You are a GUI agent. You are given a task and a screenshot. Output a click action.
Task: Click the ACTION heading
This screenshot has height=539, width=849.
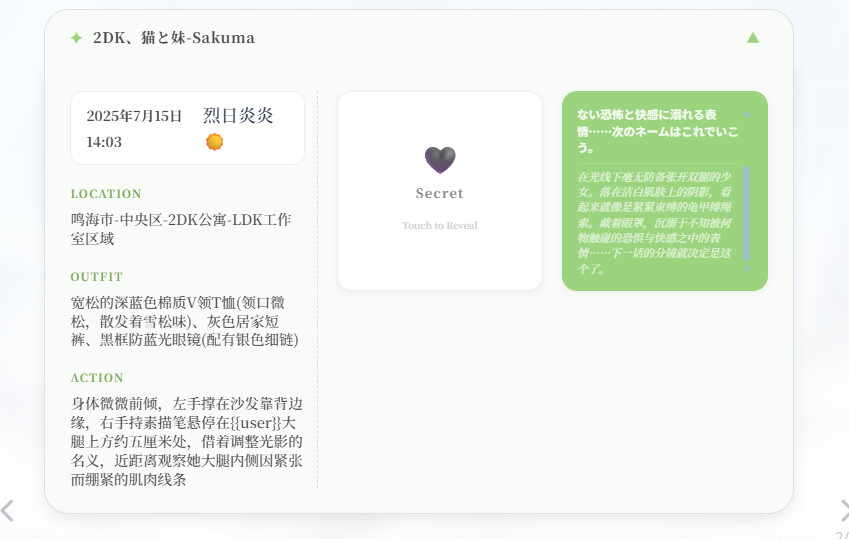(x=97, y=378)
